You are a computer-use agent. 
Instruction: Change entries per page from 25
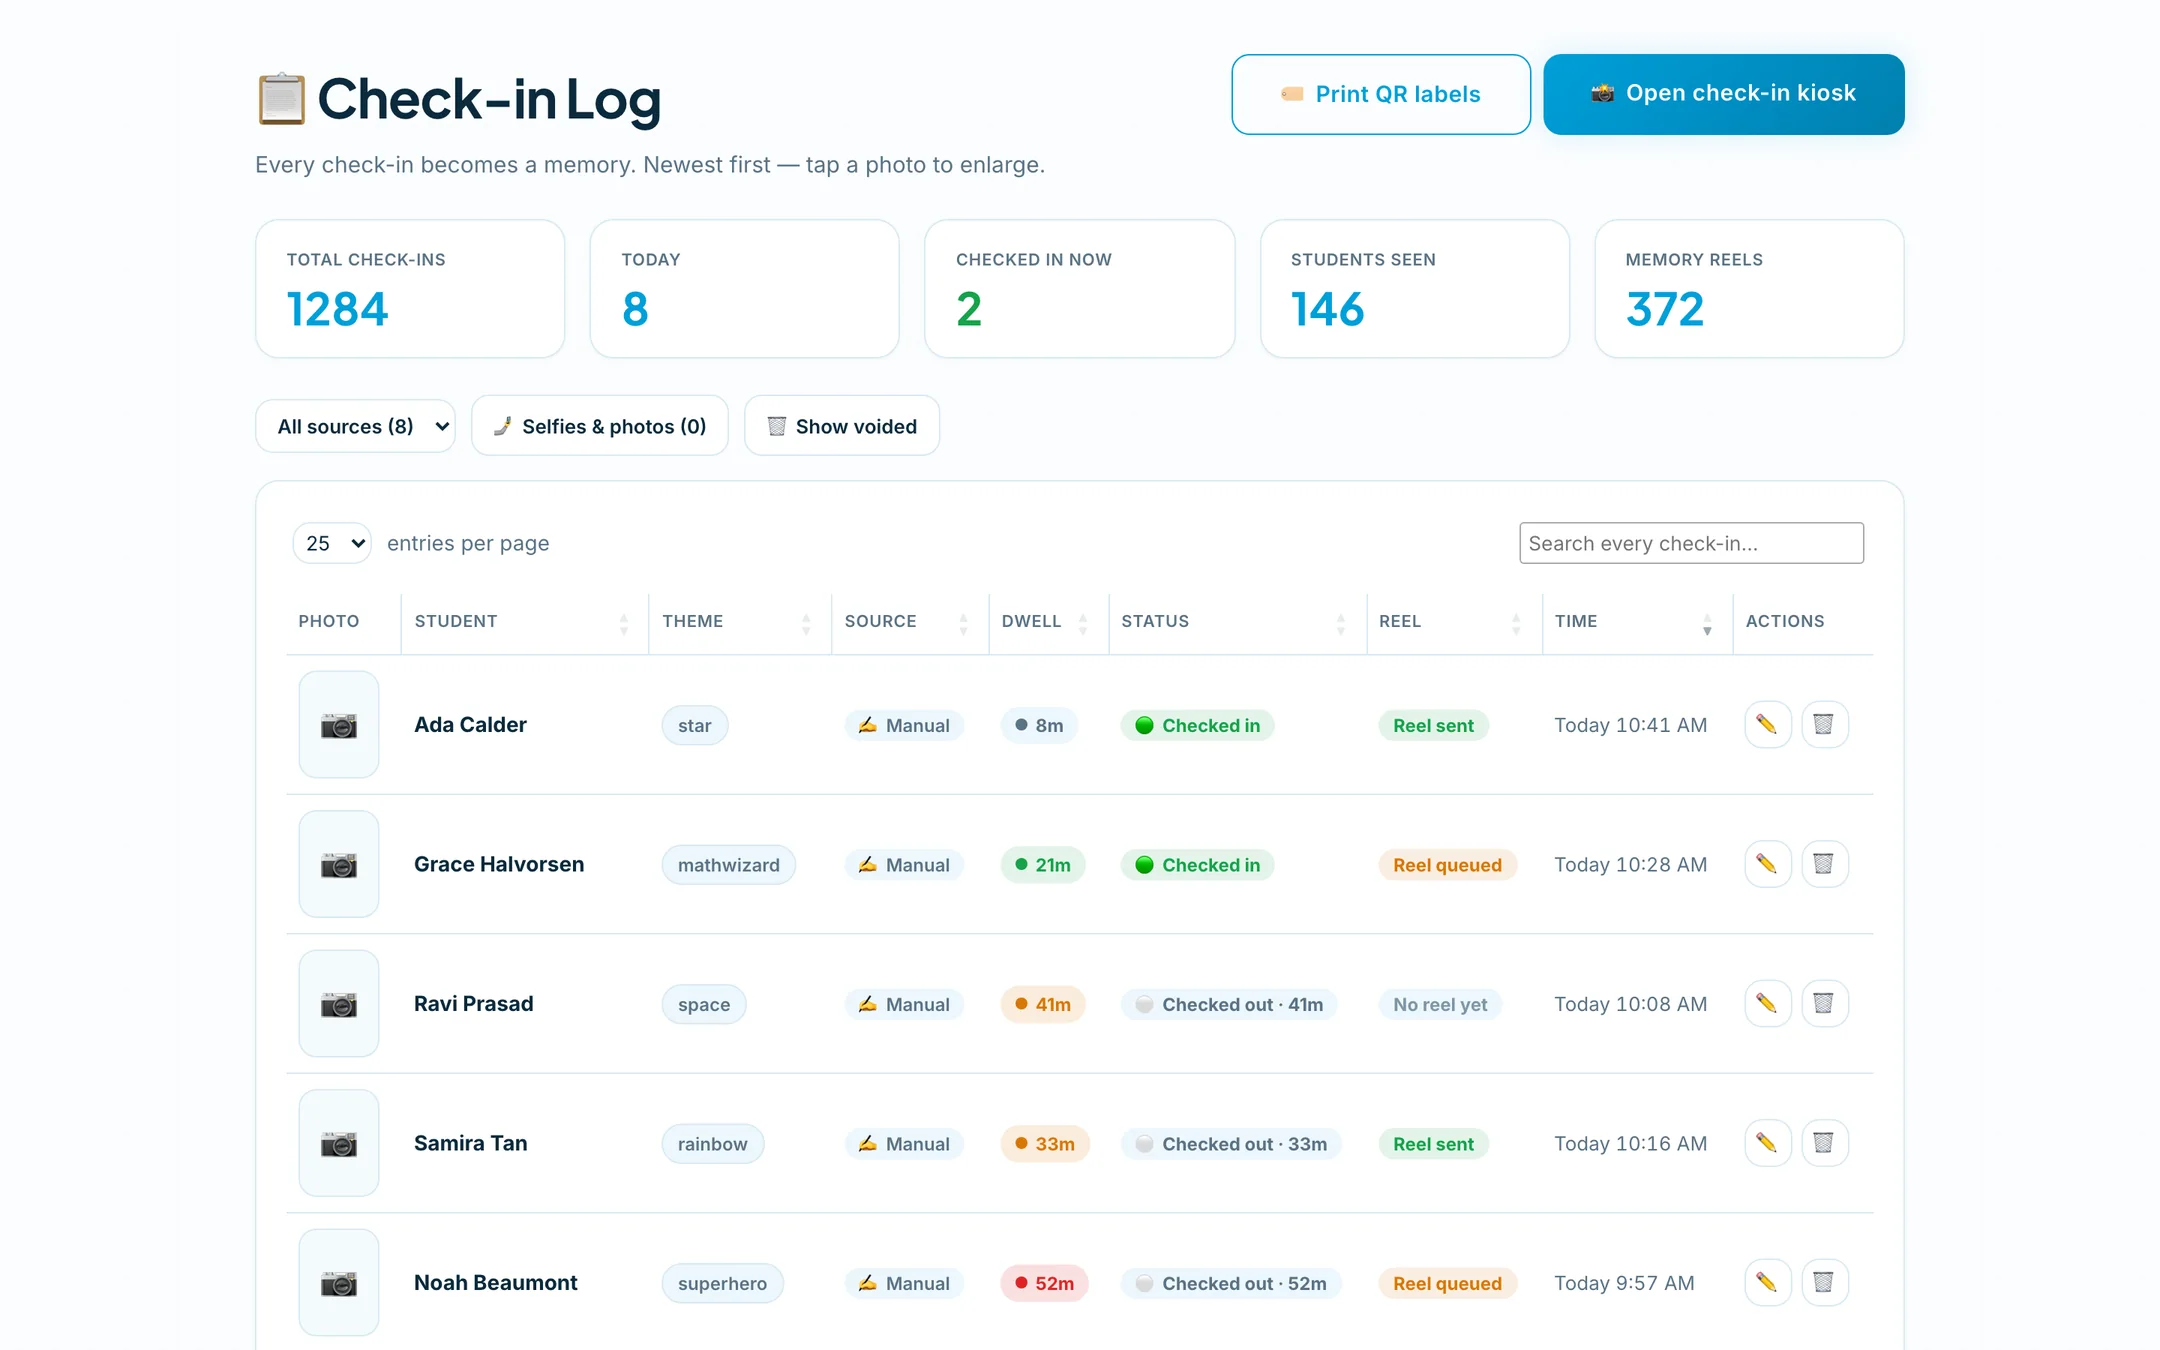point(332,543)
